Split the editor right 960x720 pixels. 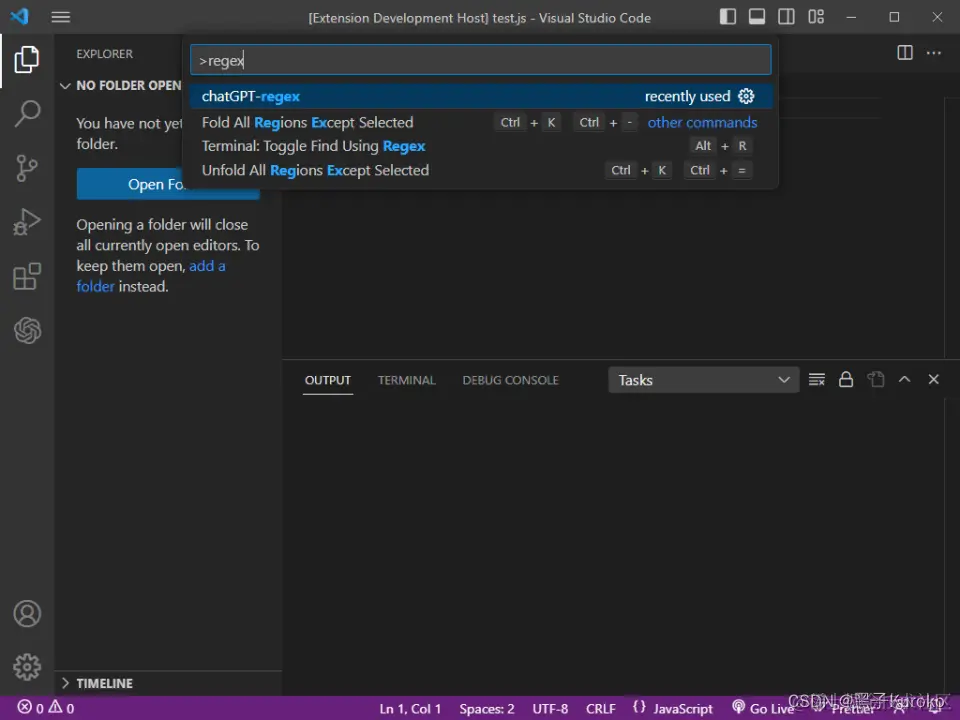point(904,53)
